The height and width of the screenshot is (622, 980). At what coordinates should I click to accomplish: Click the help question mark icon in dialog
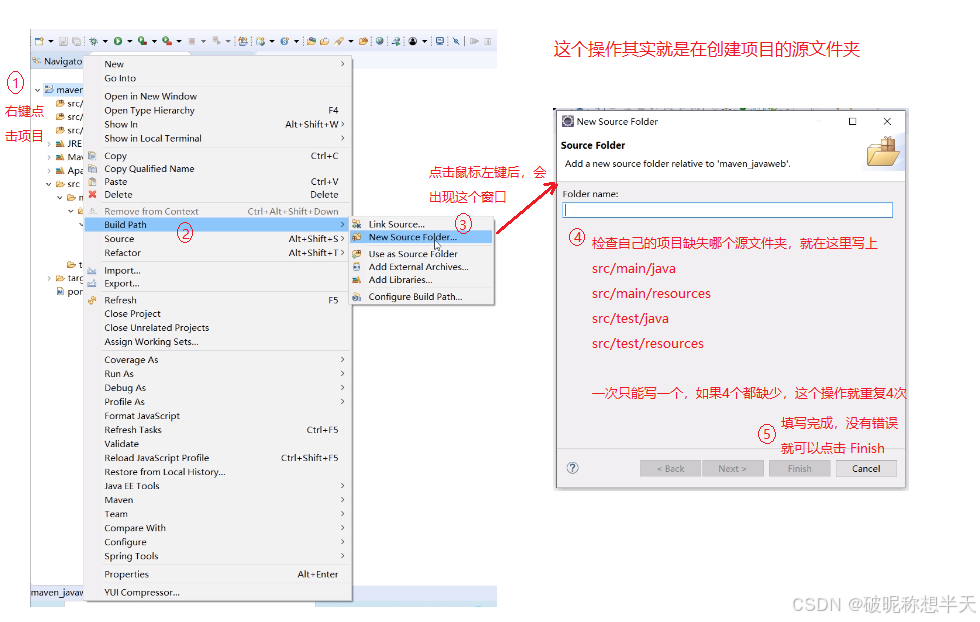coord(572,468)
